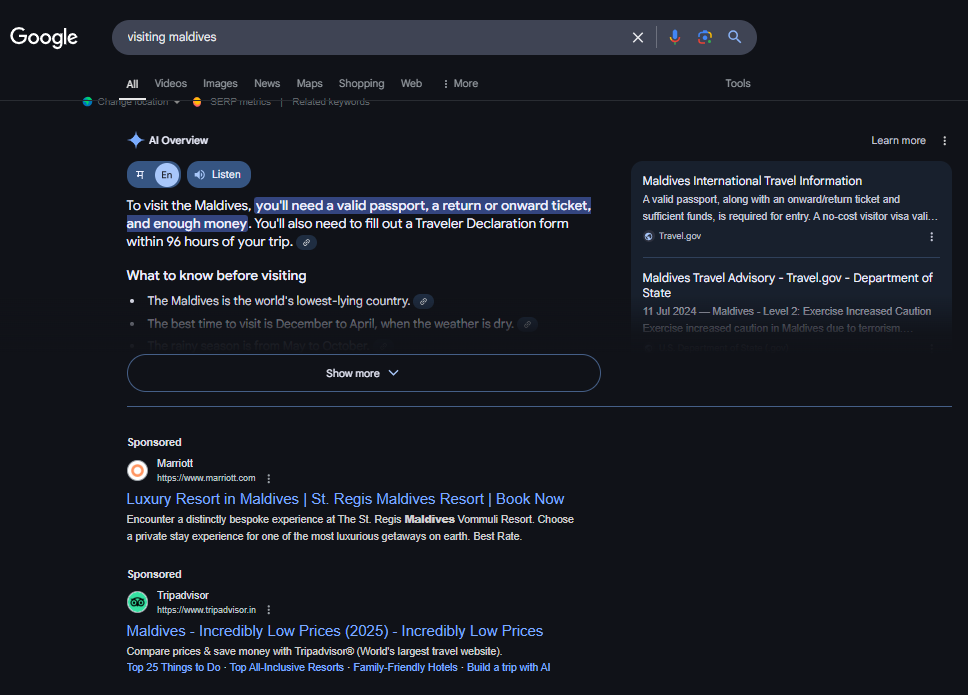The height and width of the screenshot is (695, 968).
Task: Play AI Overview with Listen button
Action: point(219,175)
